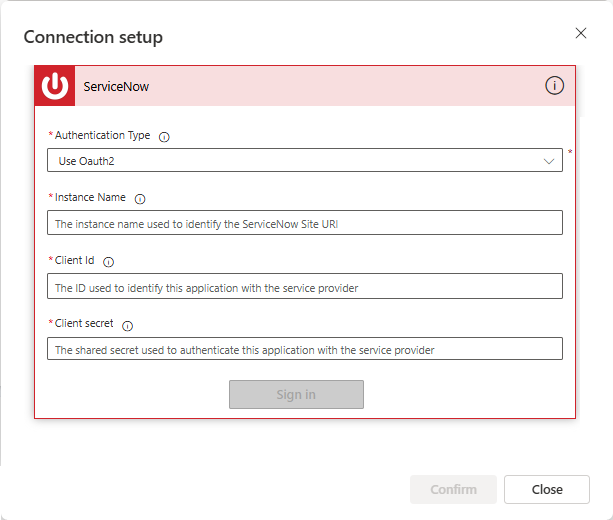Screen dimensions: 613x520
Task: Click the Client secret field label
Action: [x=84, y=324]
